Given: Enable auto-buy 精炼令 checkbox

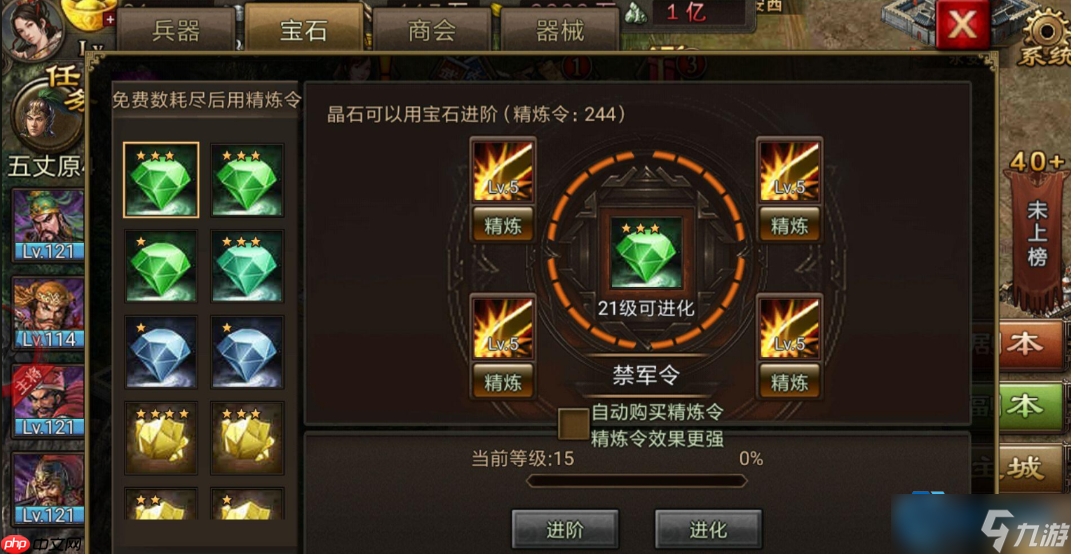Looking at the screenshot, I should (573, 424).
